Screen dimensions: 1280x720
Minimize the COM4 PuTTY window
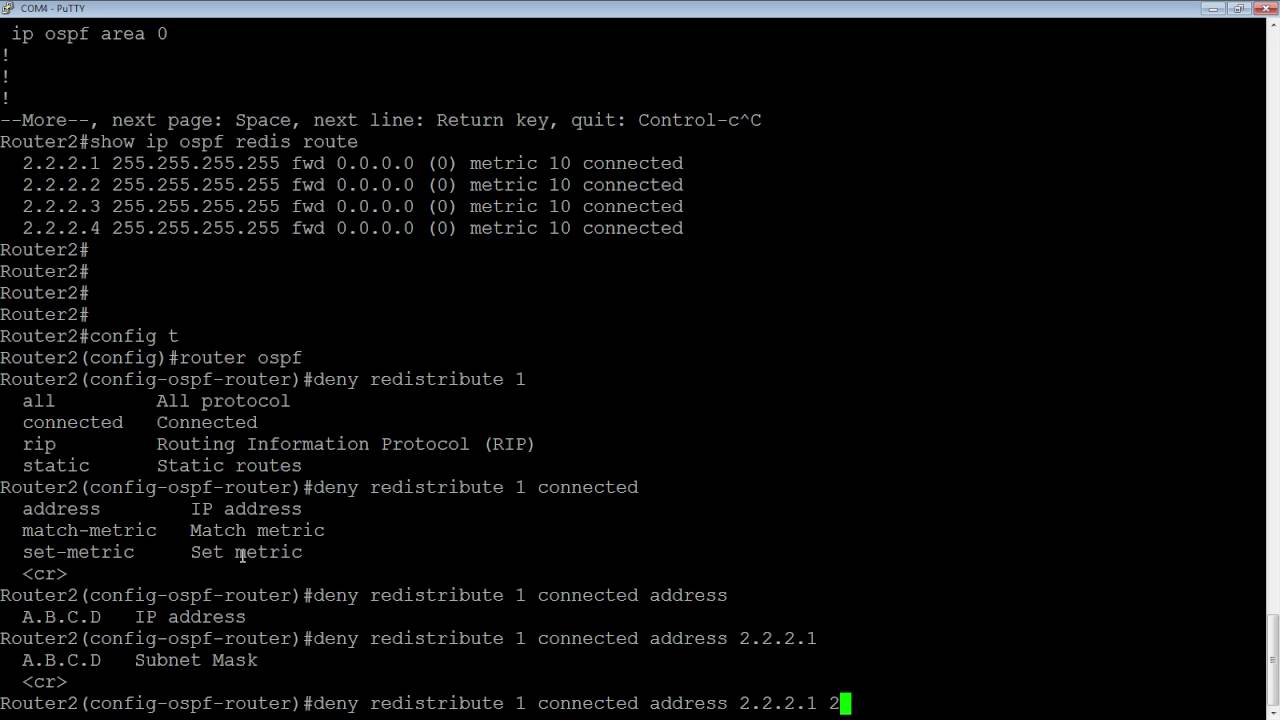click(x=1213, y=8)
